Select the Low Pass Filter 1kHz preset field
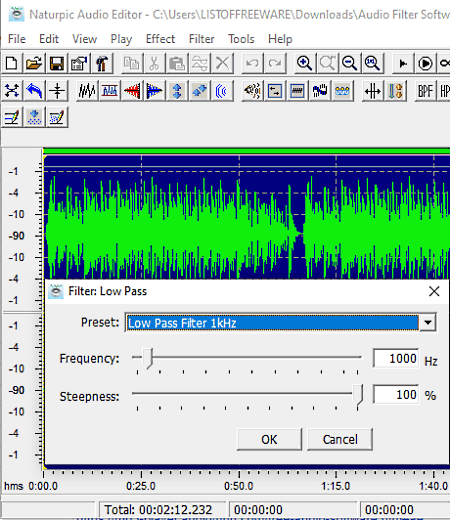450x520 pixels. pos(273,323)
